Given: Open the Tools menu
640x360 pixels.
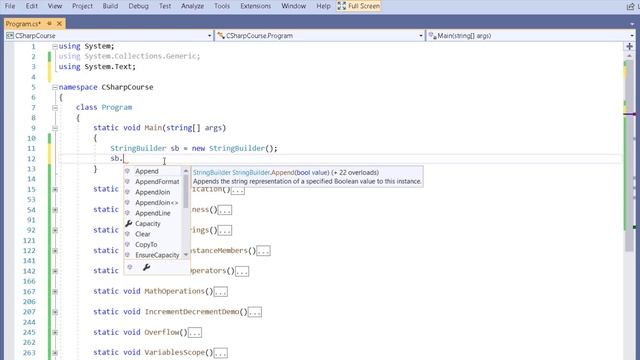Looking at the screenshot, I should 222,6.
